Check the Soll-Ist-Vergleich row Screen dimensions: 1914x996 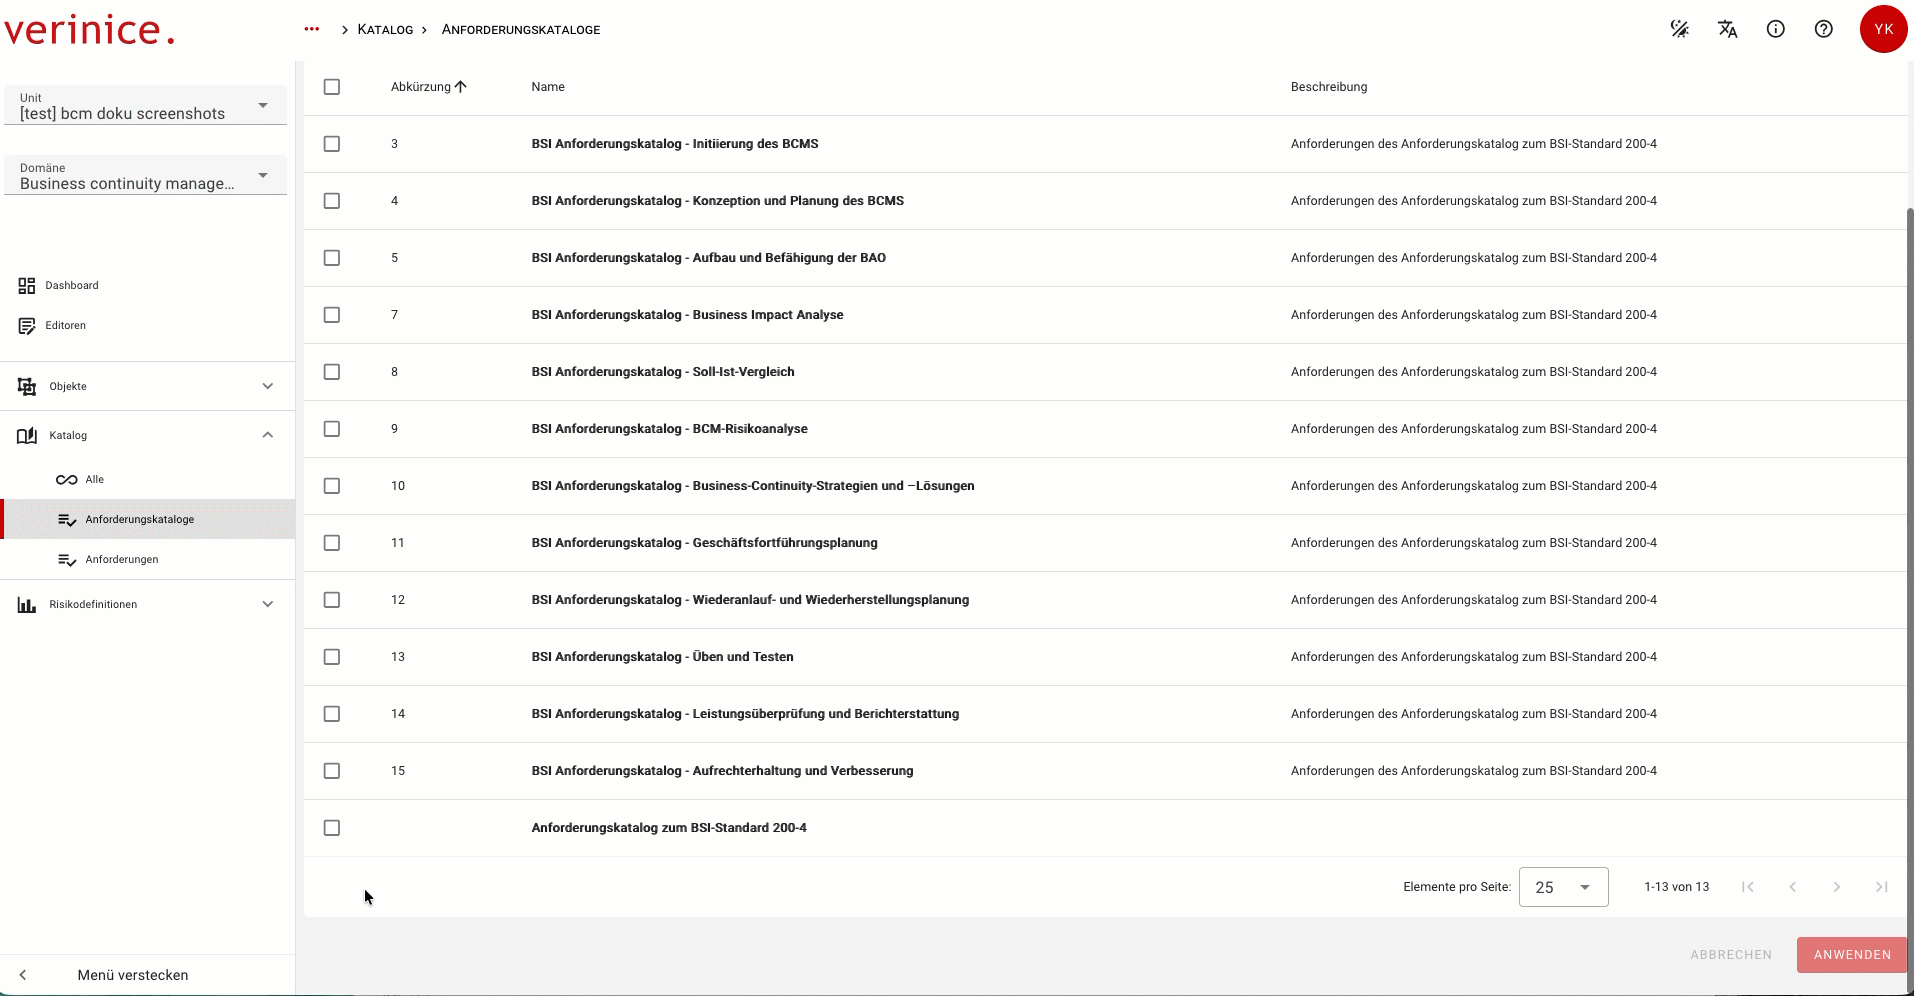point(332,372)
